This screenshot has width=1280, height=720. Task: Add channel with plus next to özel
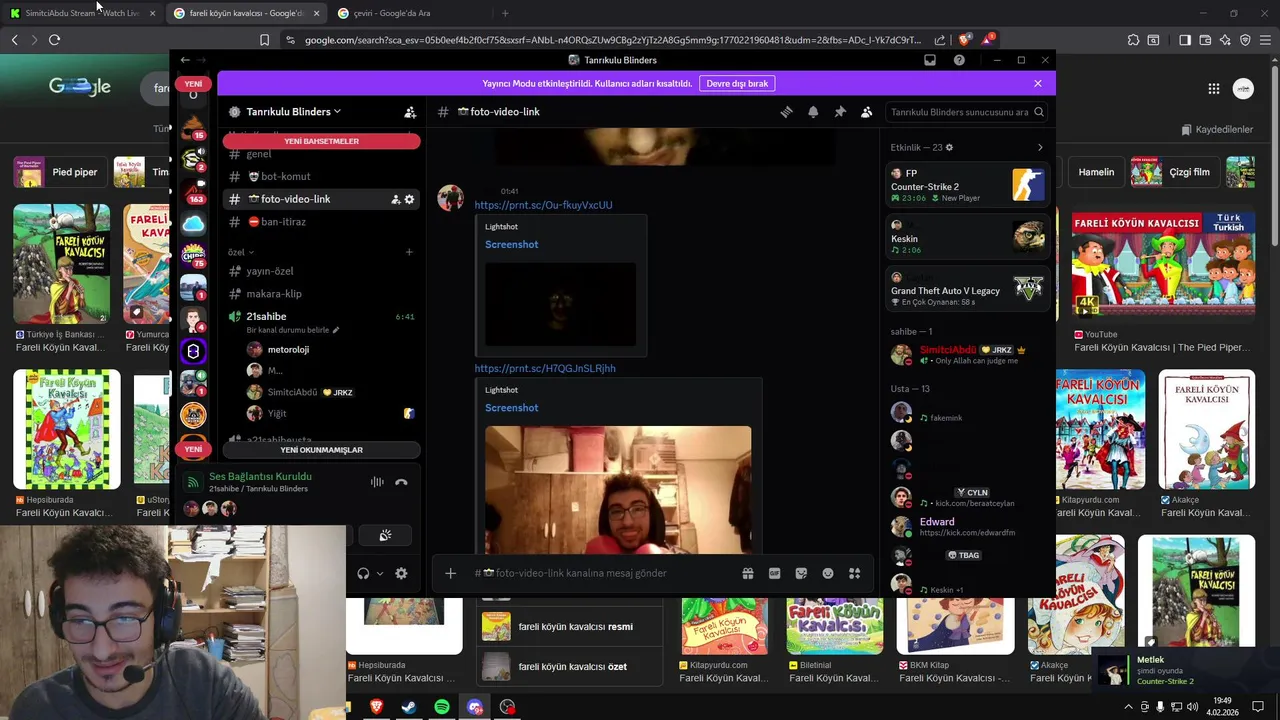(409, 252)
